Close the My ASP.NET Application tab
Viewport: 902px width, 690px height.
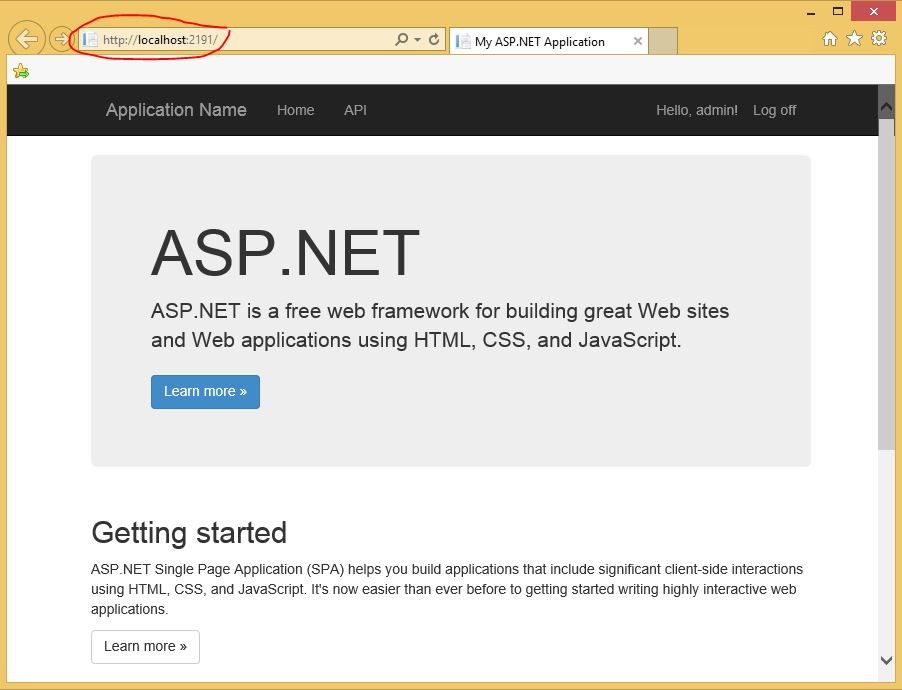(x=638, y=41)
